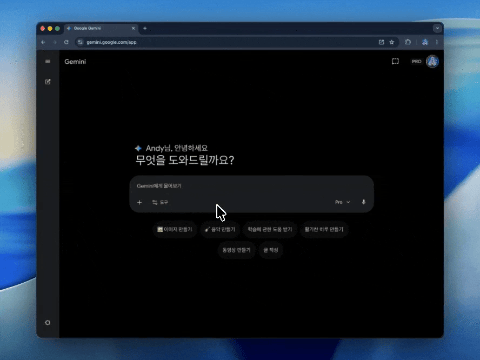The image size is (480, 360).
Task: Open site info icon in address bar
Action: 80,42
